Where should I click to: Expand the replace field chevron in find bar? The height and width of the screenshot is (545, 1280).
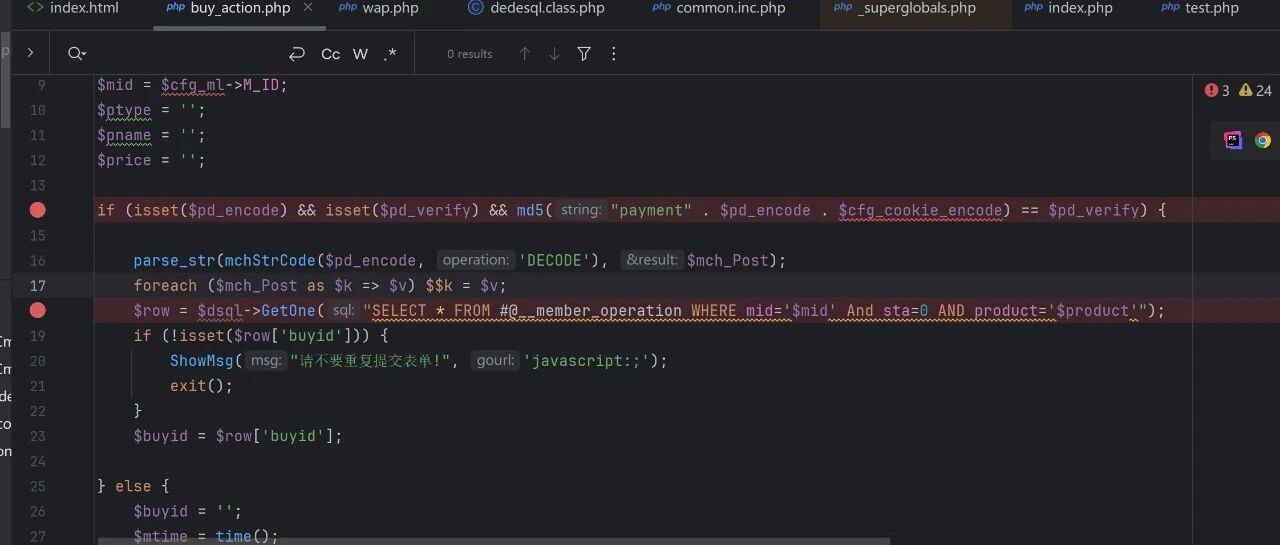coord(30,54)
